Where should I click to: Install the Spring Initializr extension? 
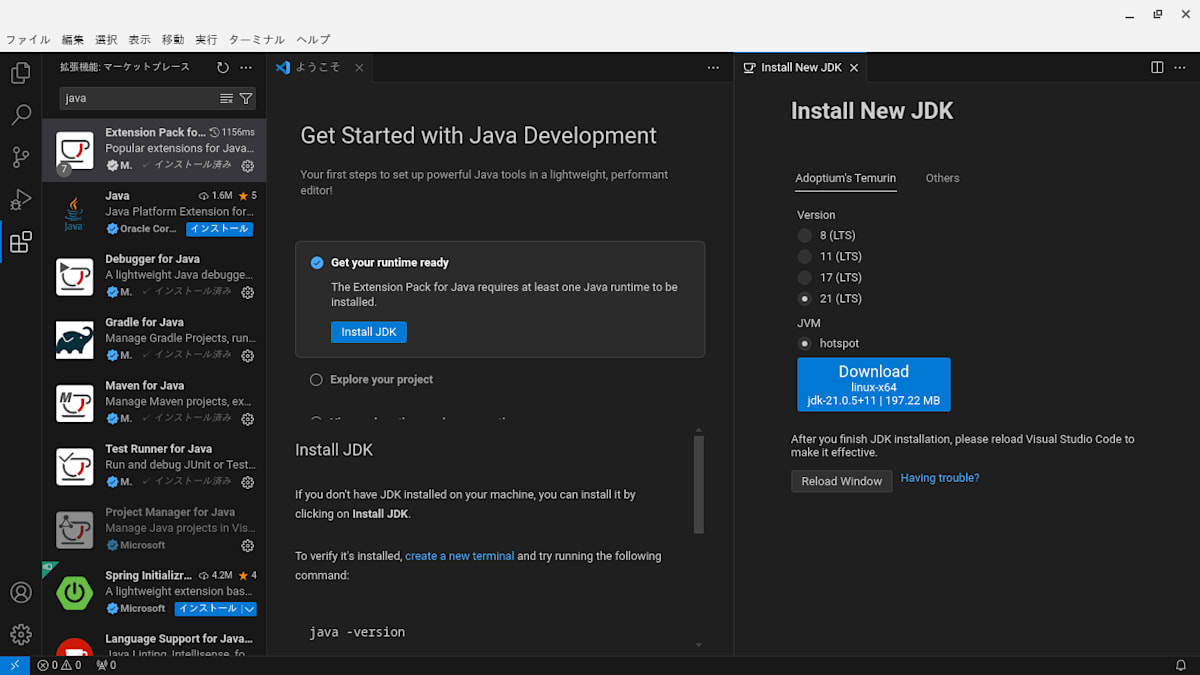pos(208,608)
